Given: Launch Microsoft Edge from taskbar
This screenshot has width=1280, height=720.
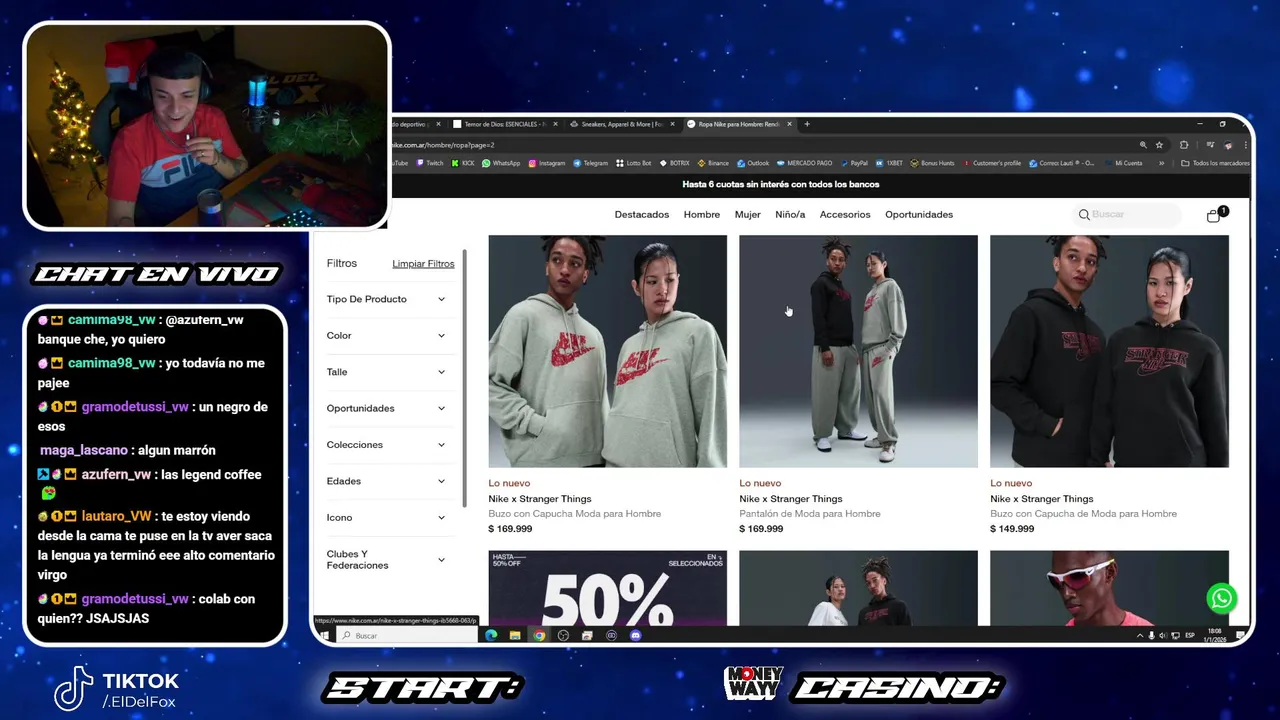Looking at the screenshot, I should pos(491,635).
